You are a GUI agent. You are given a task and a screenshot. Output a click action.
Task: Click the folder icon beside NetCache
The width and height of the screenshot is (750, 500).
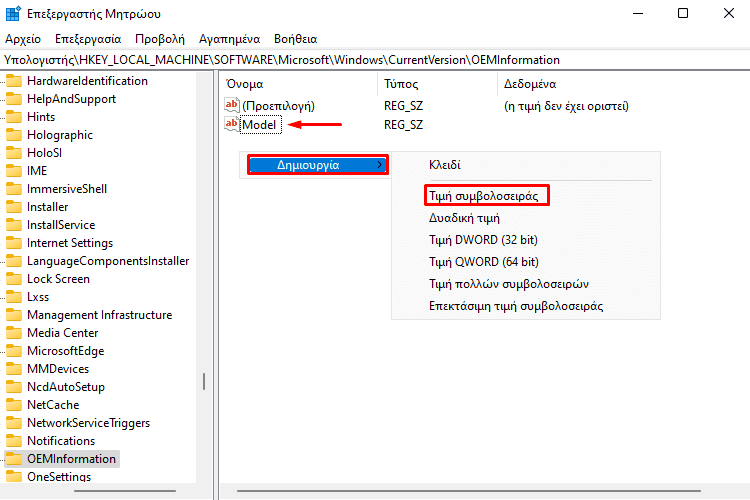coord(14,405)
